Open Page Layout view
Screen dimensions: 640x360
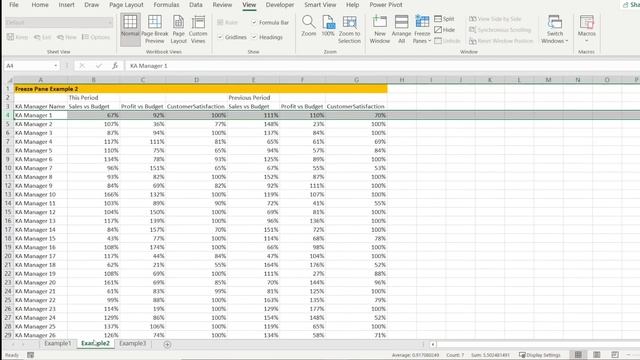tap(178, 29)
